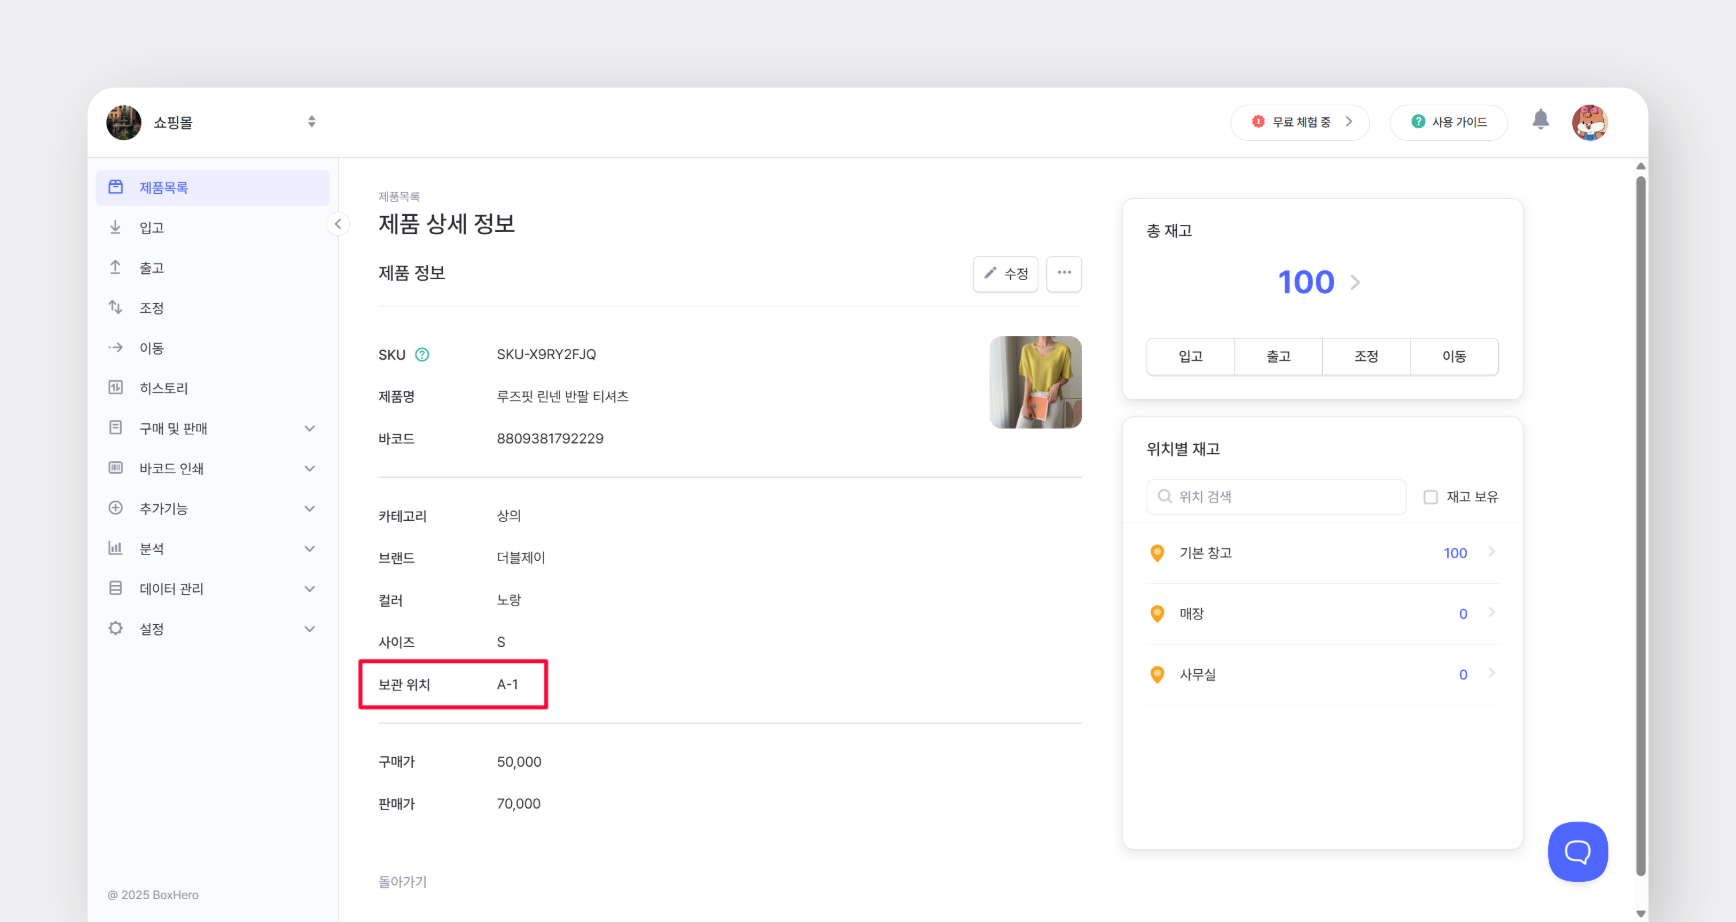Click the profile avatar at top right
This screenshot has width=1736, height=922.
pos(1590,121)
